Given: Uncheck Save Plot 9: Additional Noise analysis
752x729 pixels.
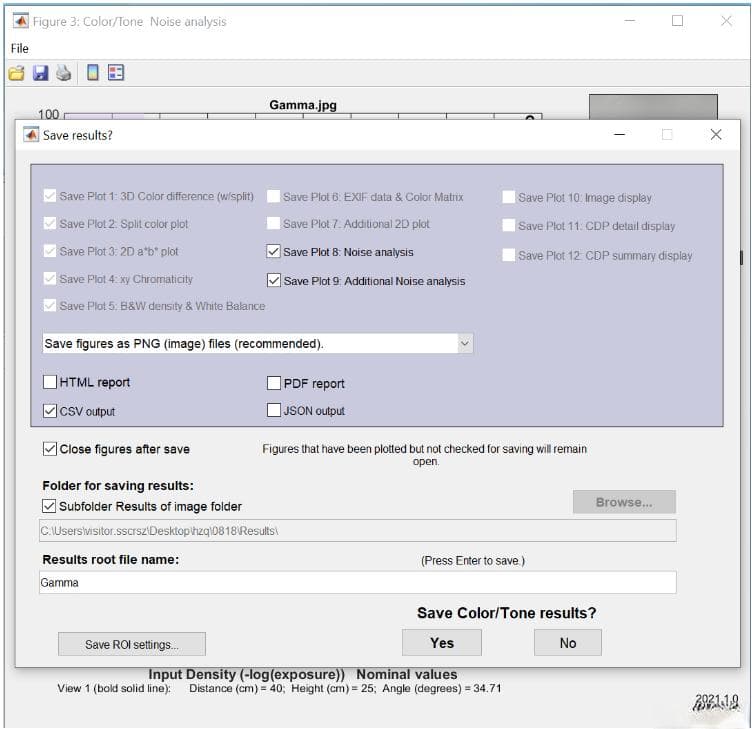Looking at the screenshot, I should [273, 280].
